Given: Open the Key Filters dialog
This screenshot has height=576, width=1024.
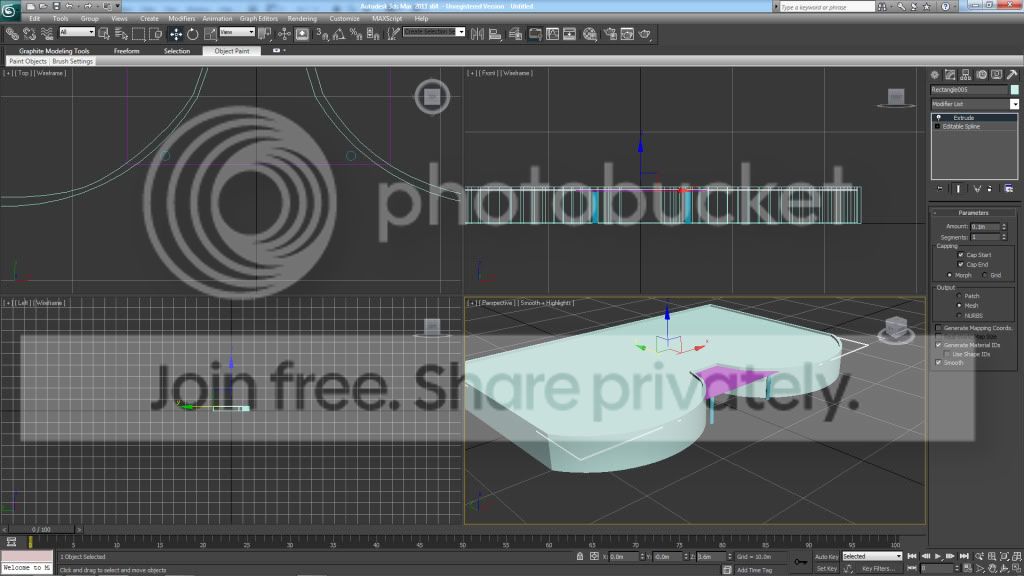Looking at the screenshot, I should 877,569.
